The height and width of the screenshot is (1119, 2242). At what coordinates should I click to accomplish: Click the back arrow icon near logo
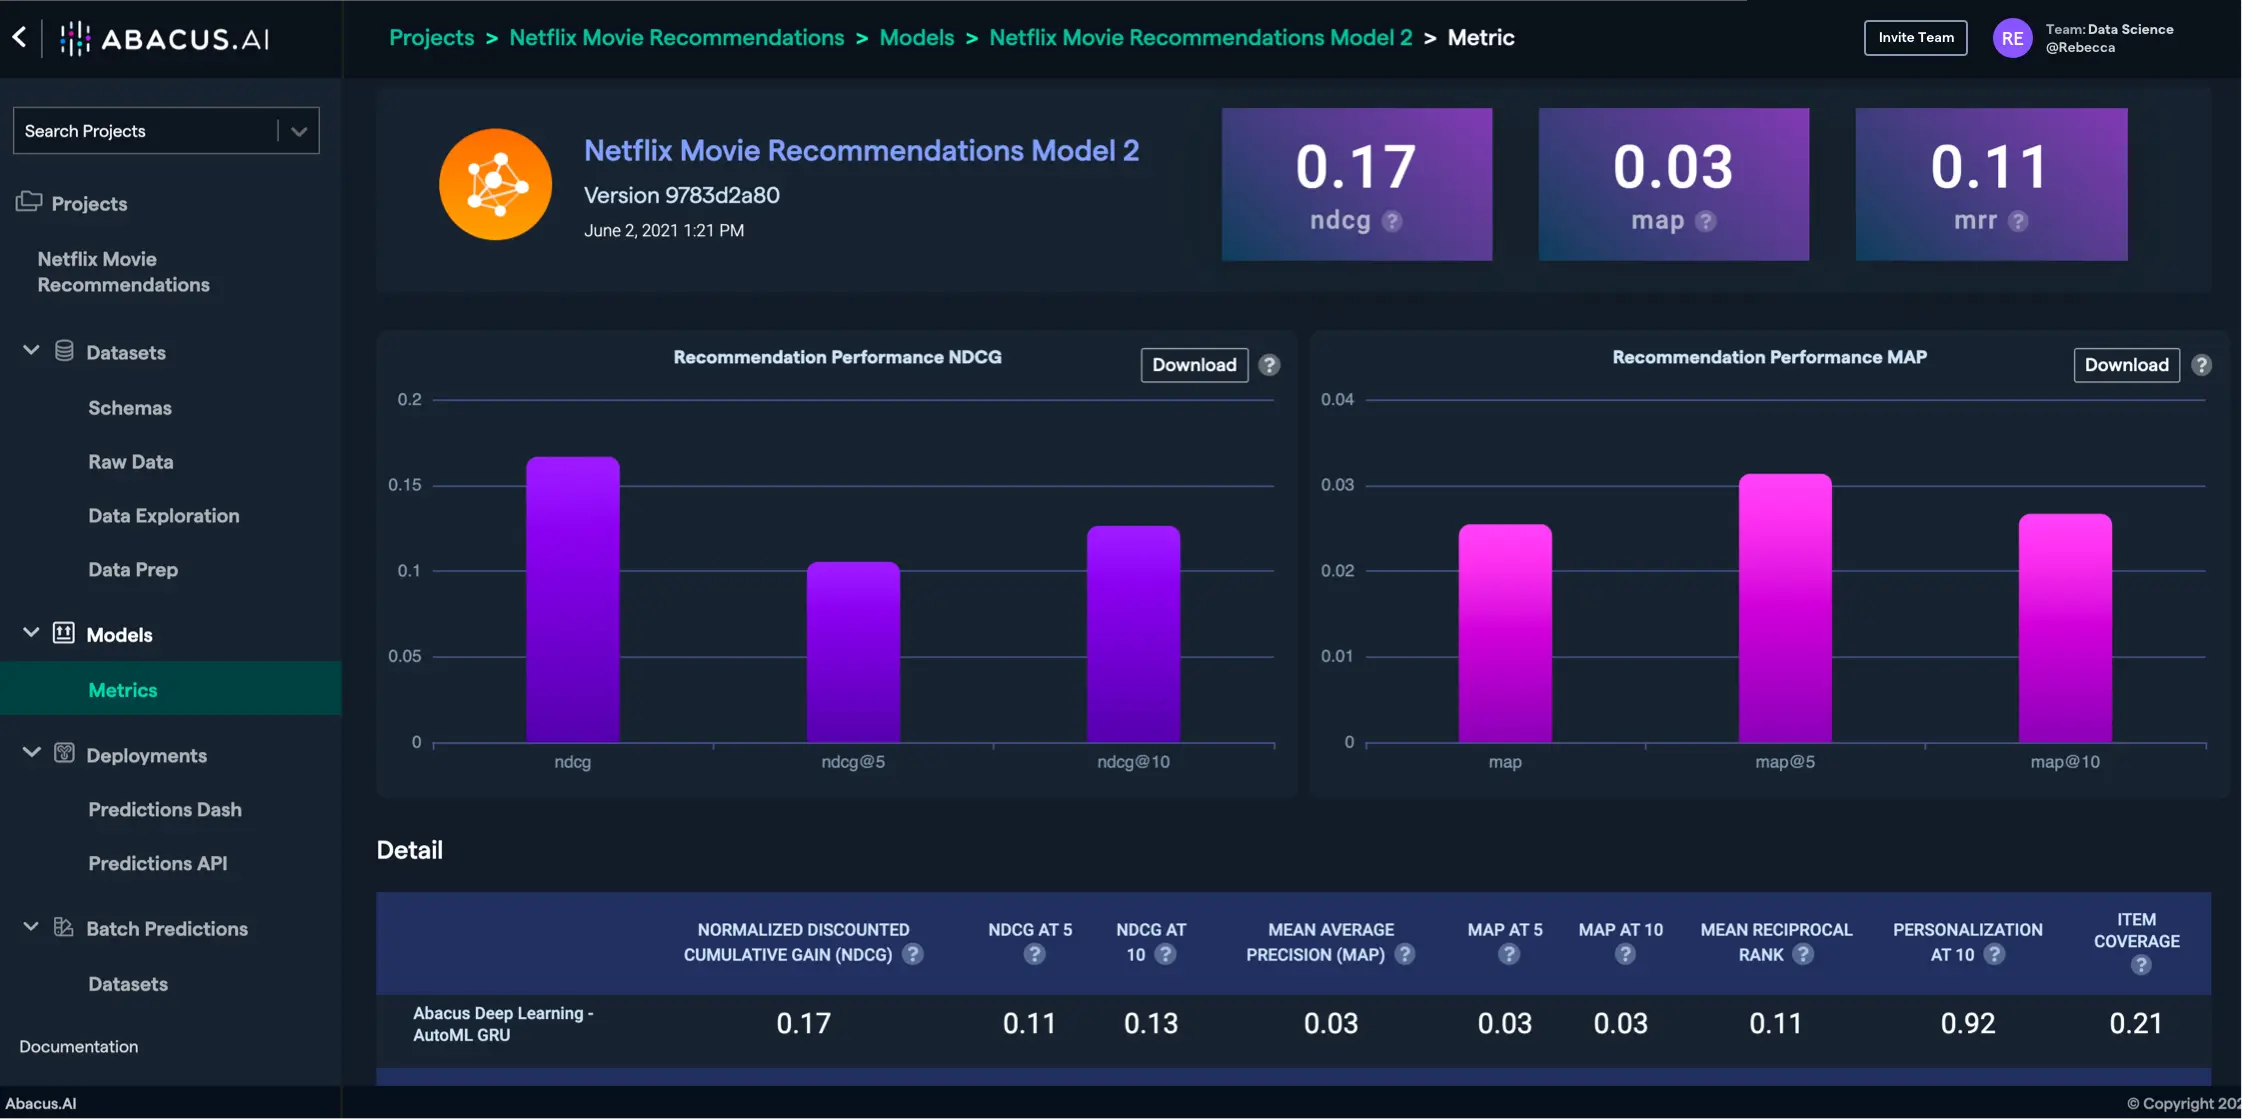pyautogui.click(x=19, y=38)
